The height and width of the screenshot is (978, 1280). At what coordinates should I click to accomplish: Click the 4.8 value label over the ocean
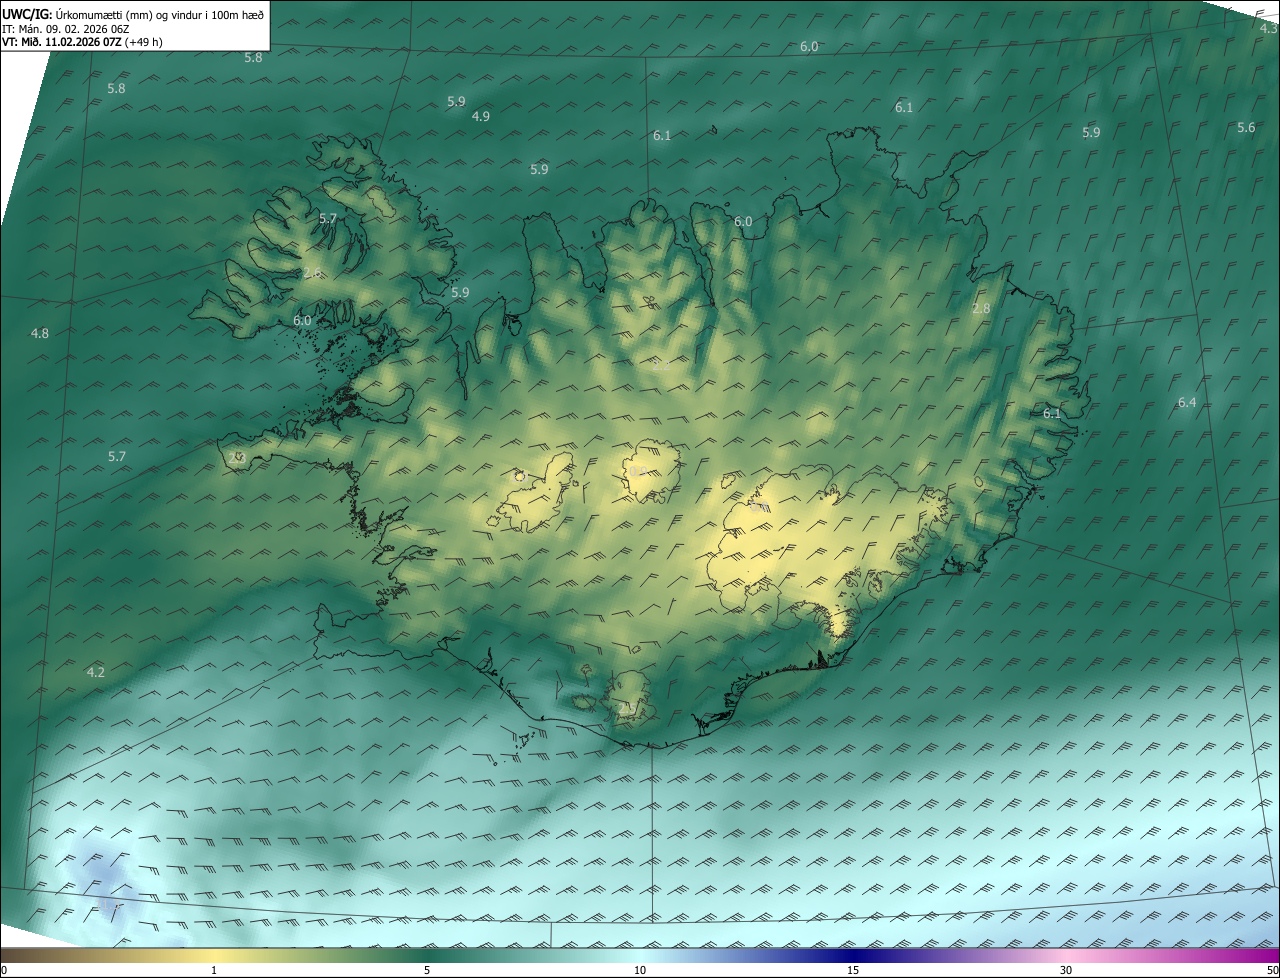pyautogui.click(x=40, y=333)
